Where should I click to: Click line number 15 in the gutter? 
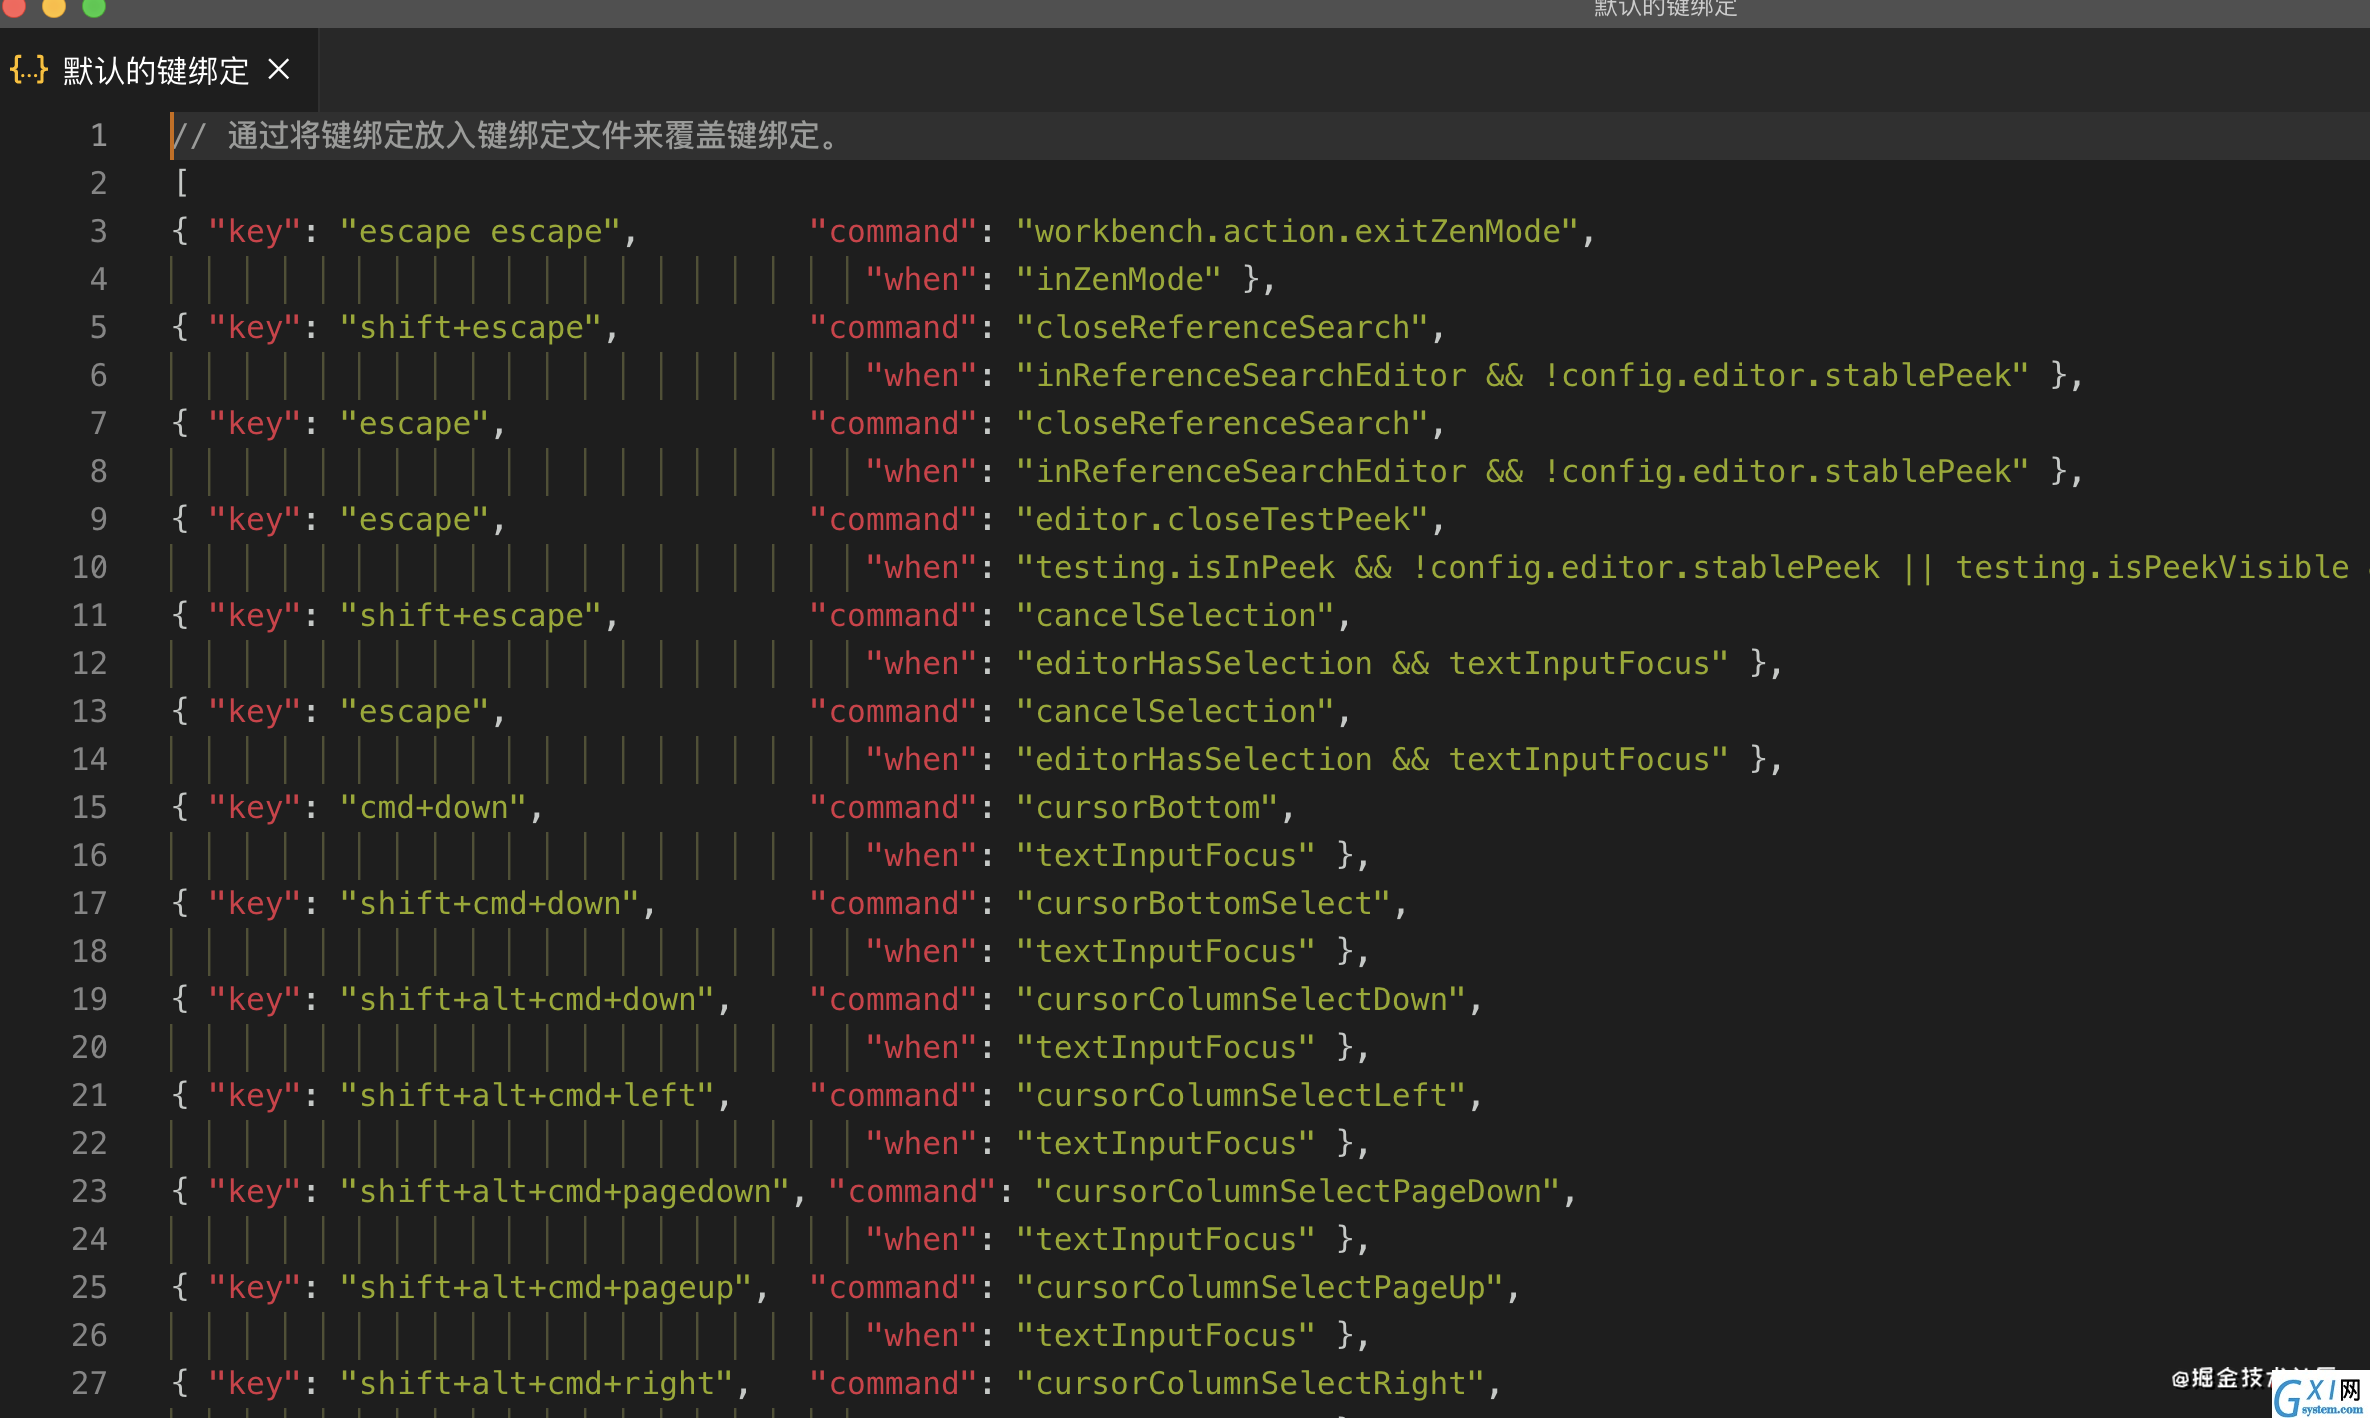[x=89, y=807]
